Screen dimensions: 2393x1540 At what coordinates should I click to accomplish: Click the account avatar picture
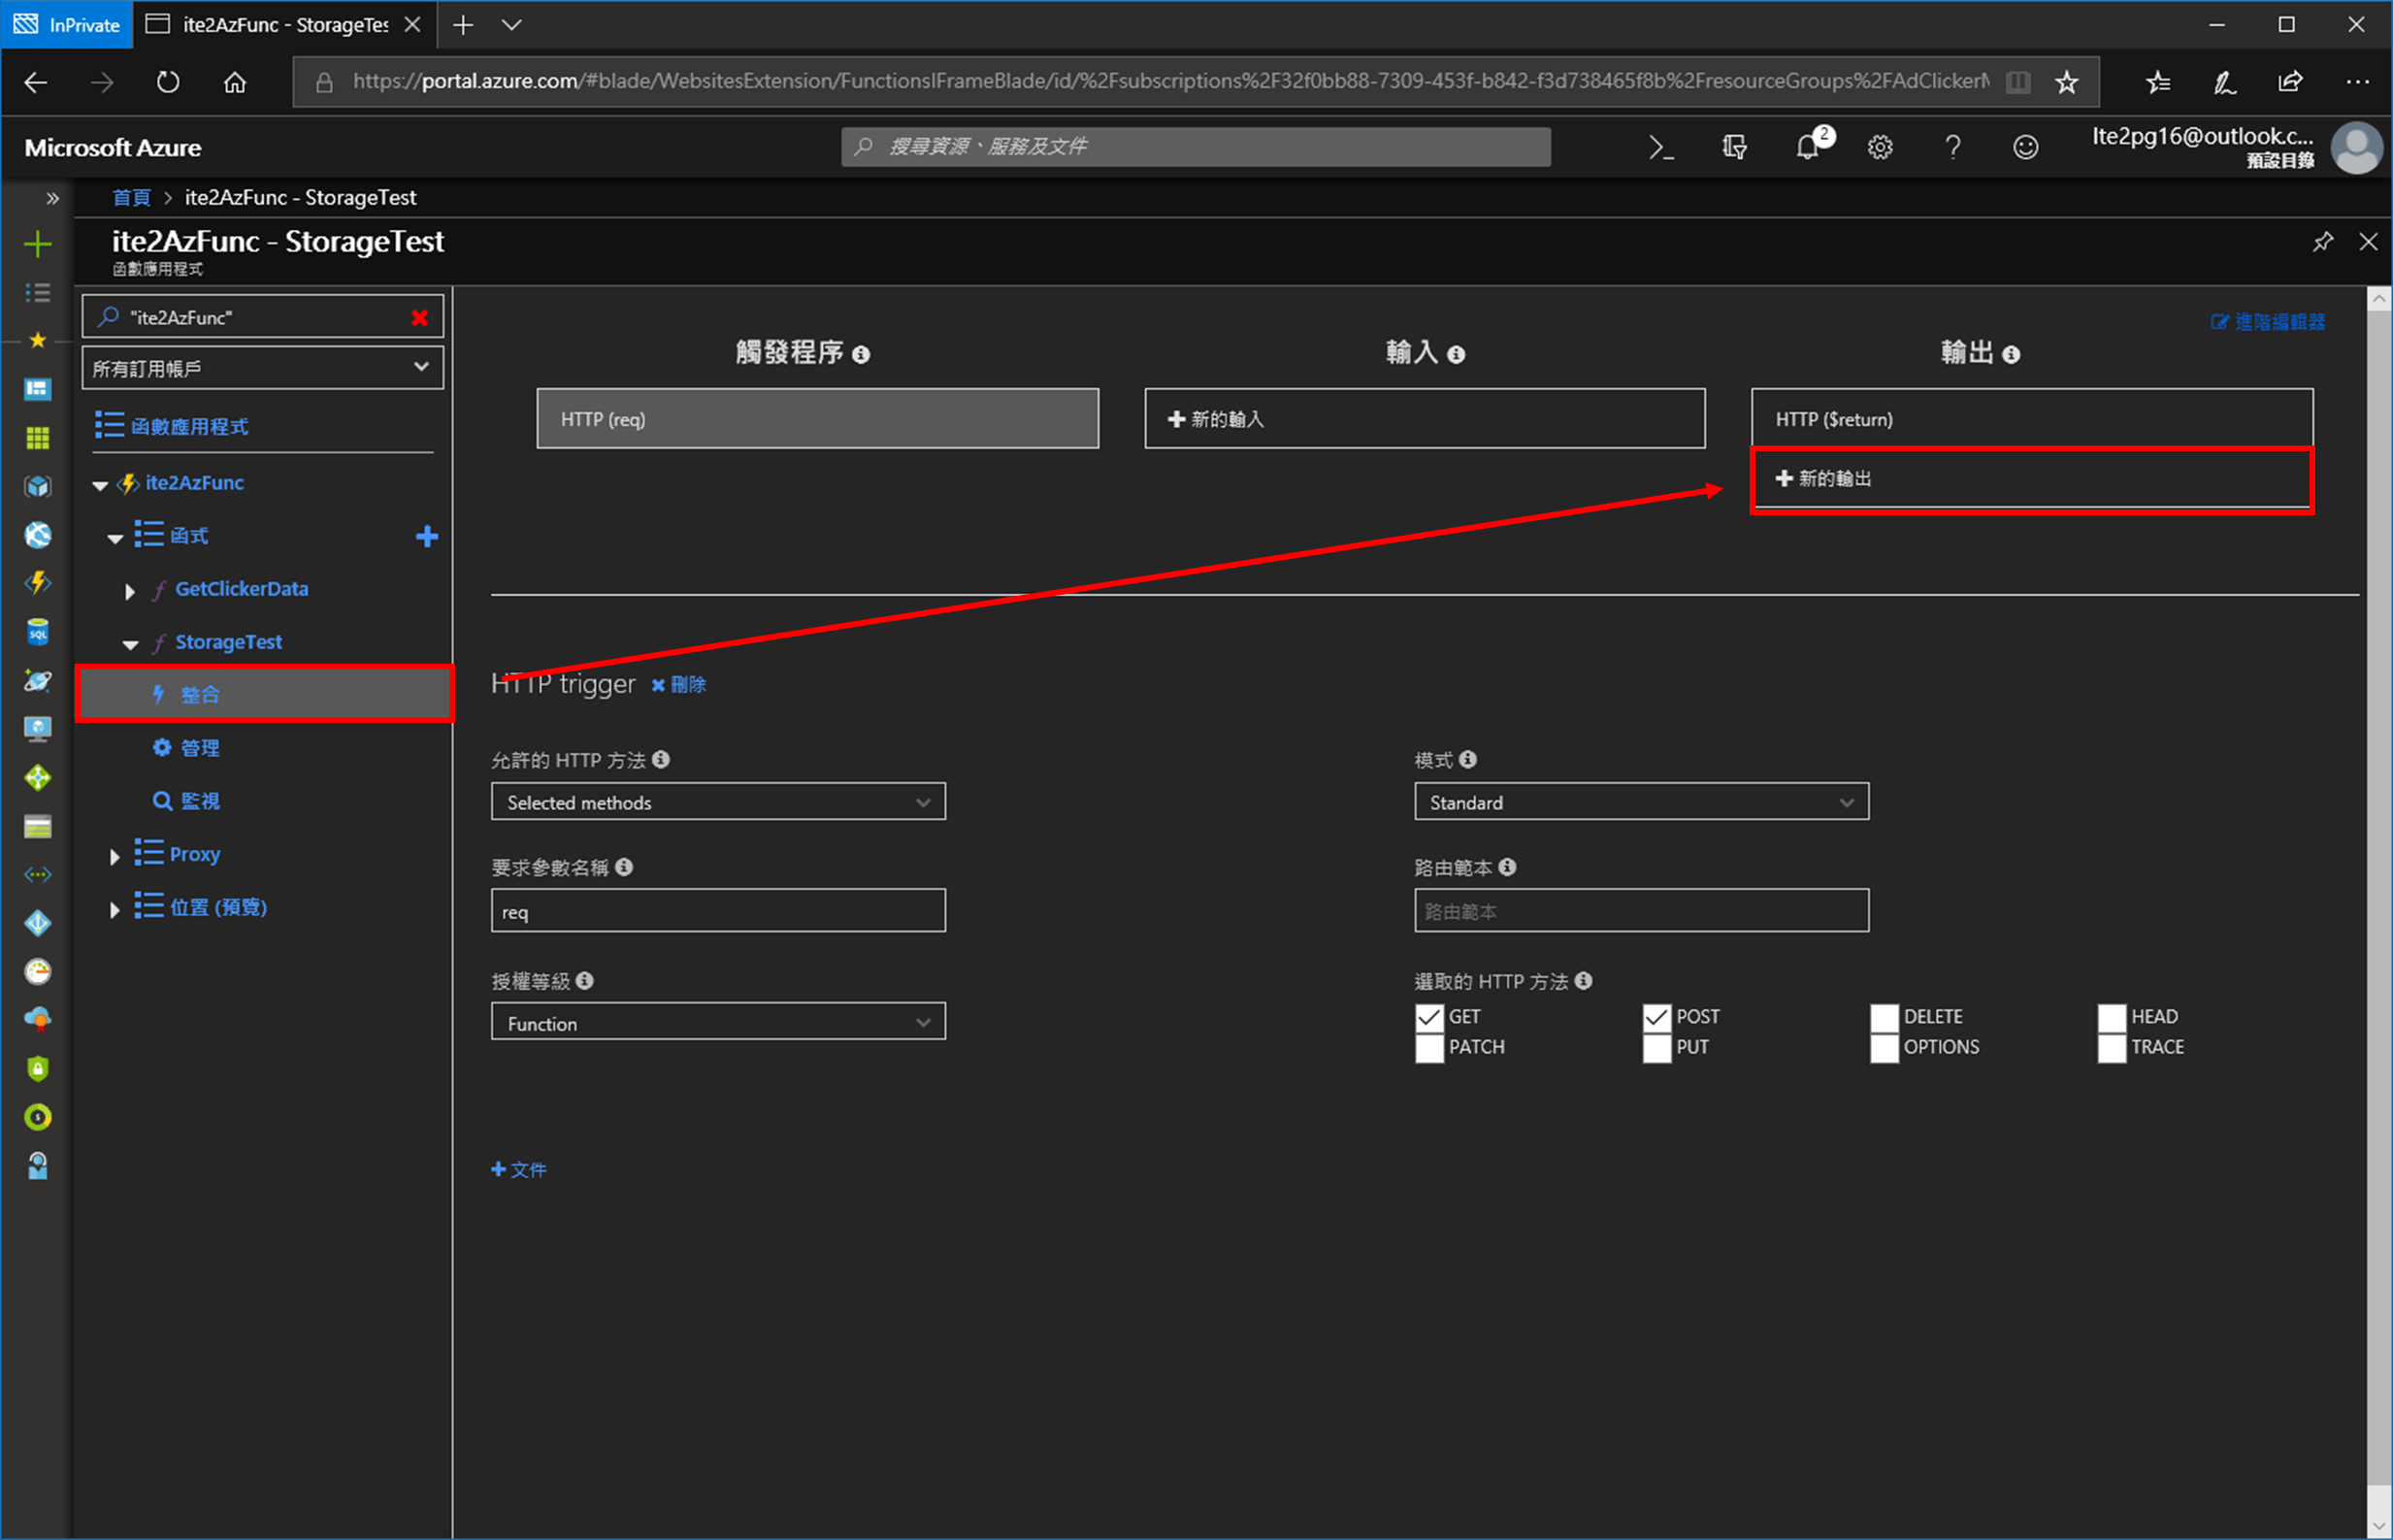(x=2355, y=147)
